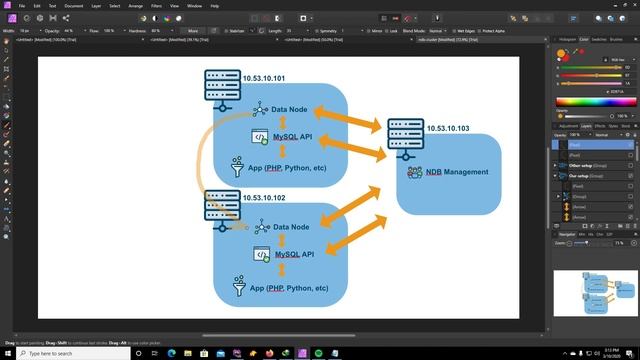Image resolution: width=640 pixels, height=360 pixels.
Task: Select the Zoom tool at the bottom of the Tools panel
Action: click(6, 237)
